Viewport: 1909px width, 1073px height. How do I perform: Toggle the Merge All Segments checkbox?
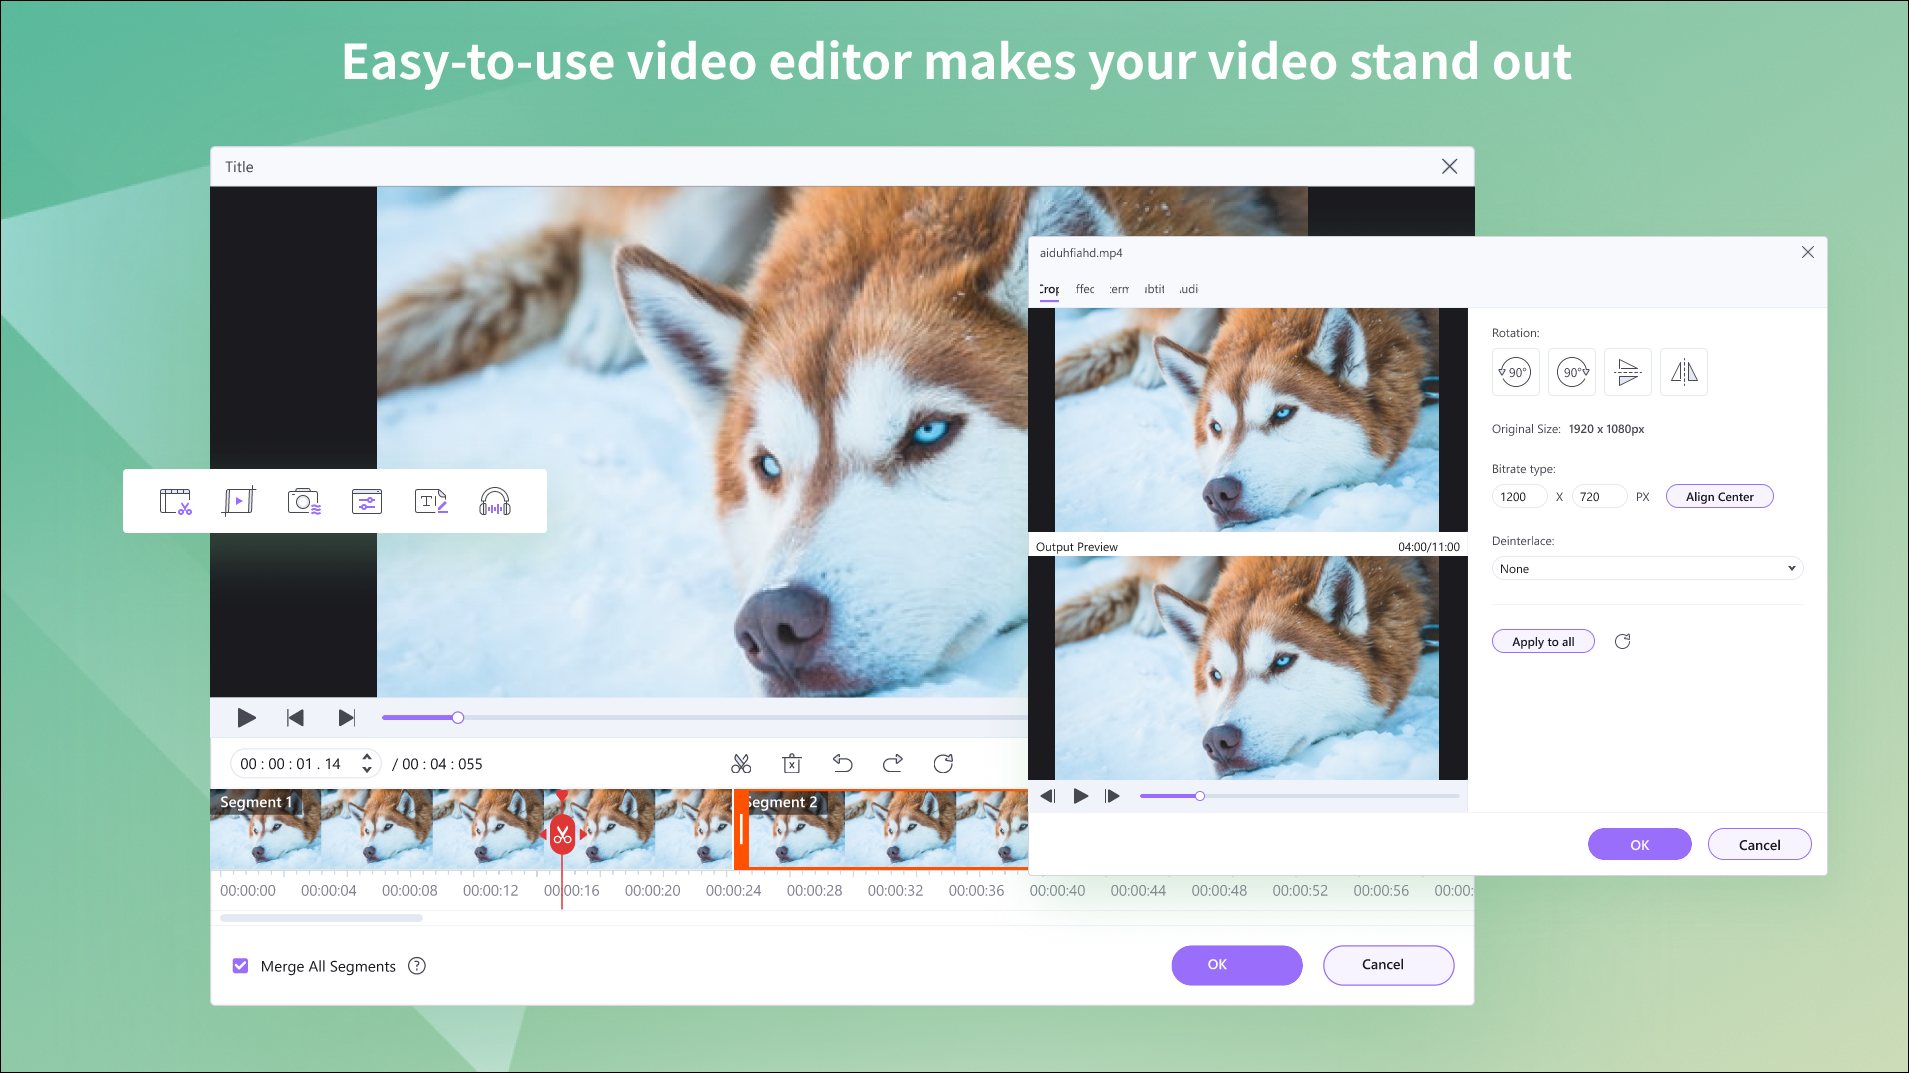[x=240, y=966]
